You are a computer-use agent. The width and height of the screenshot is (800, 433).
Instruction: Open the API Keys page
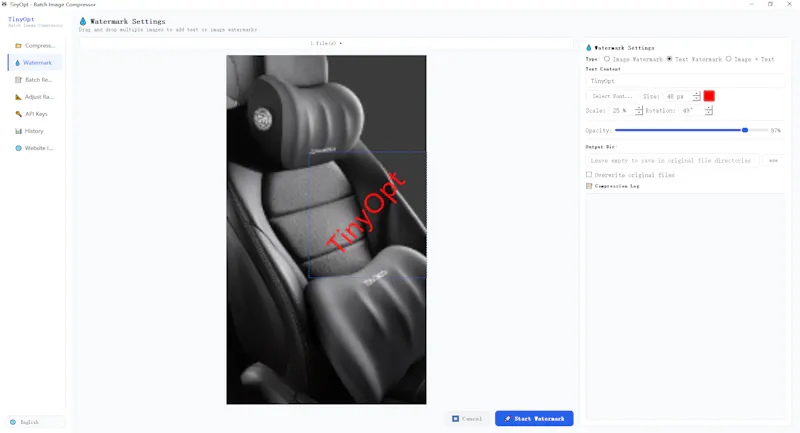[35, 114]
